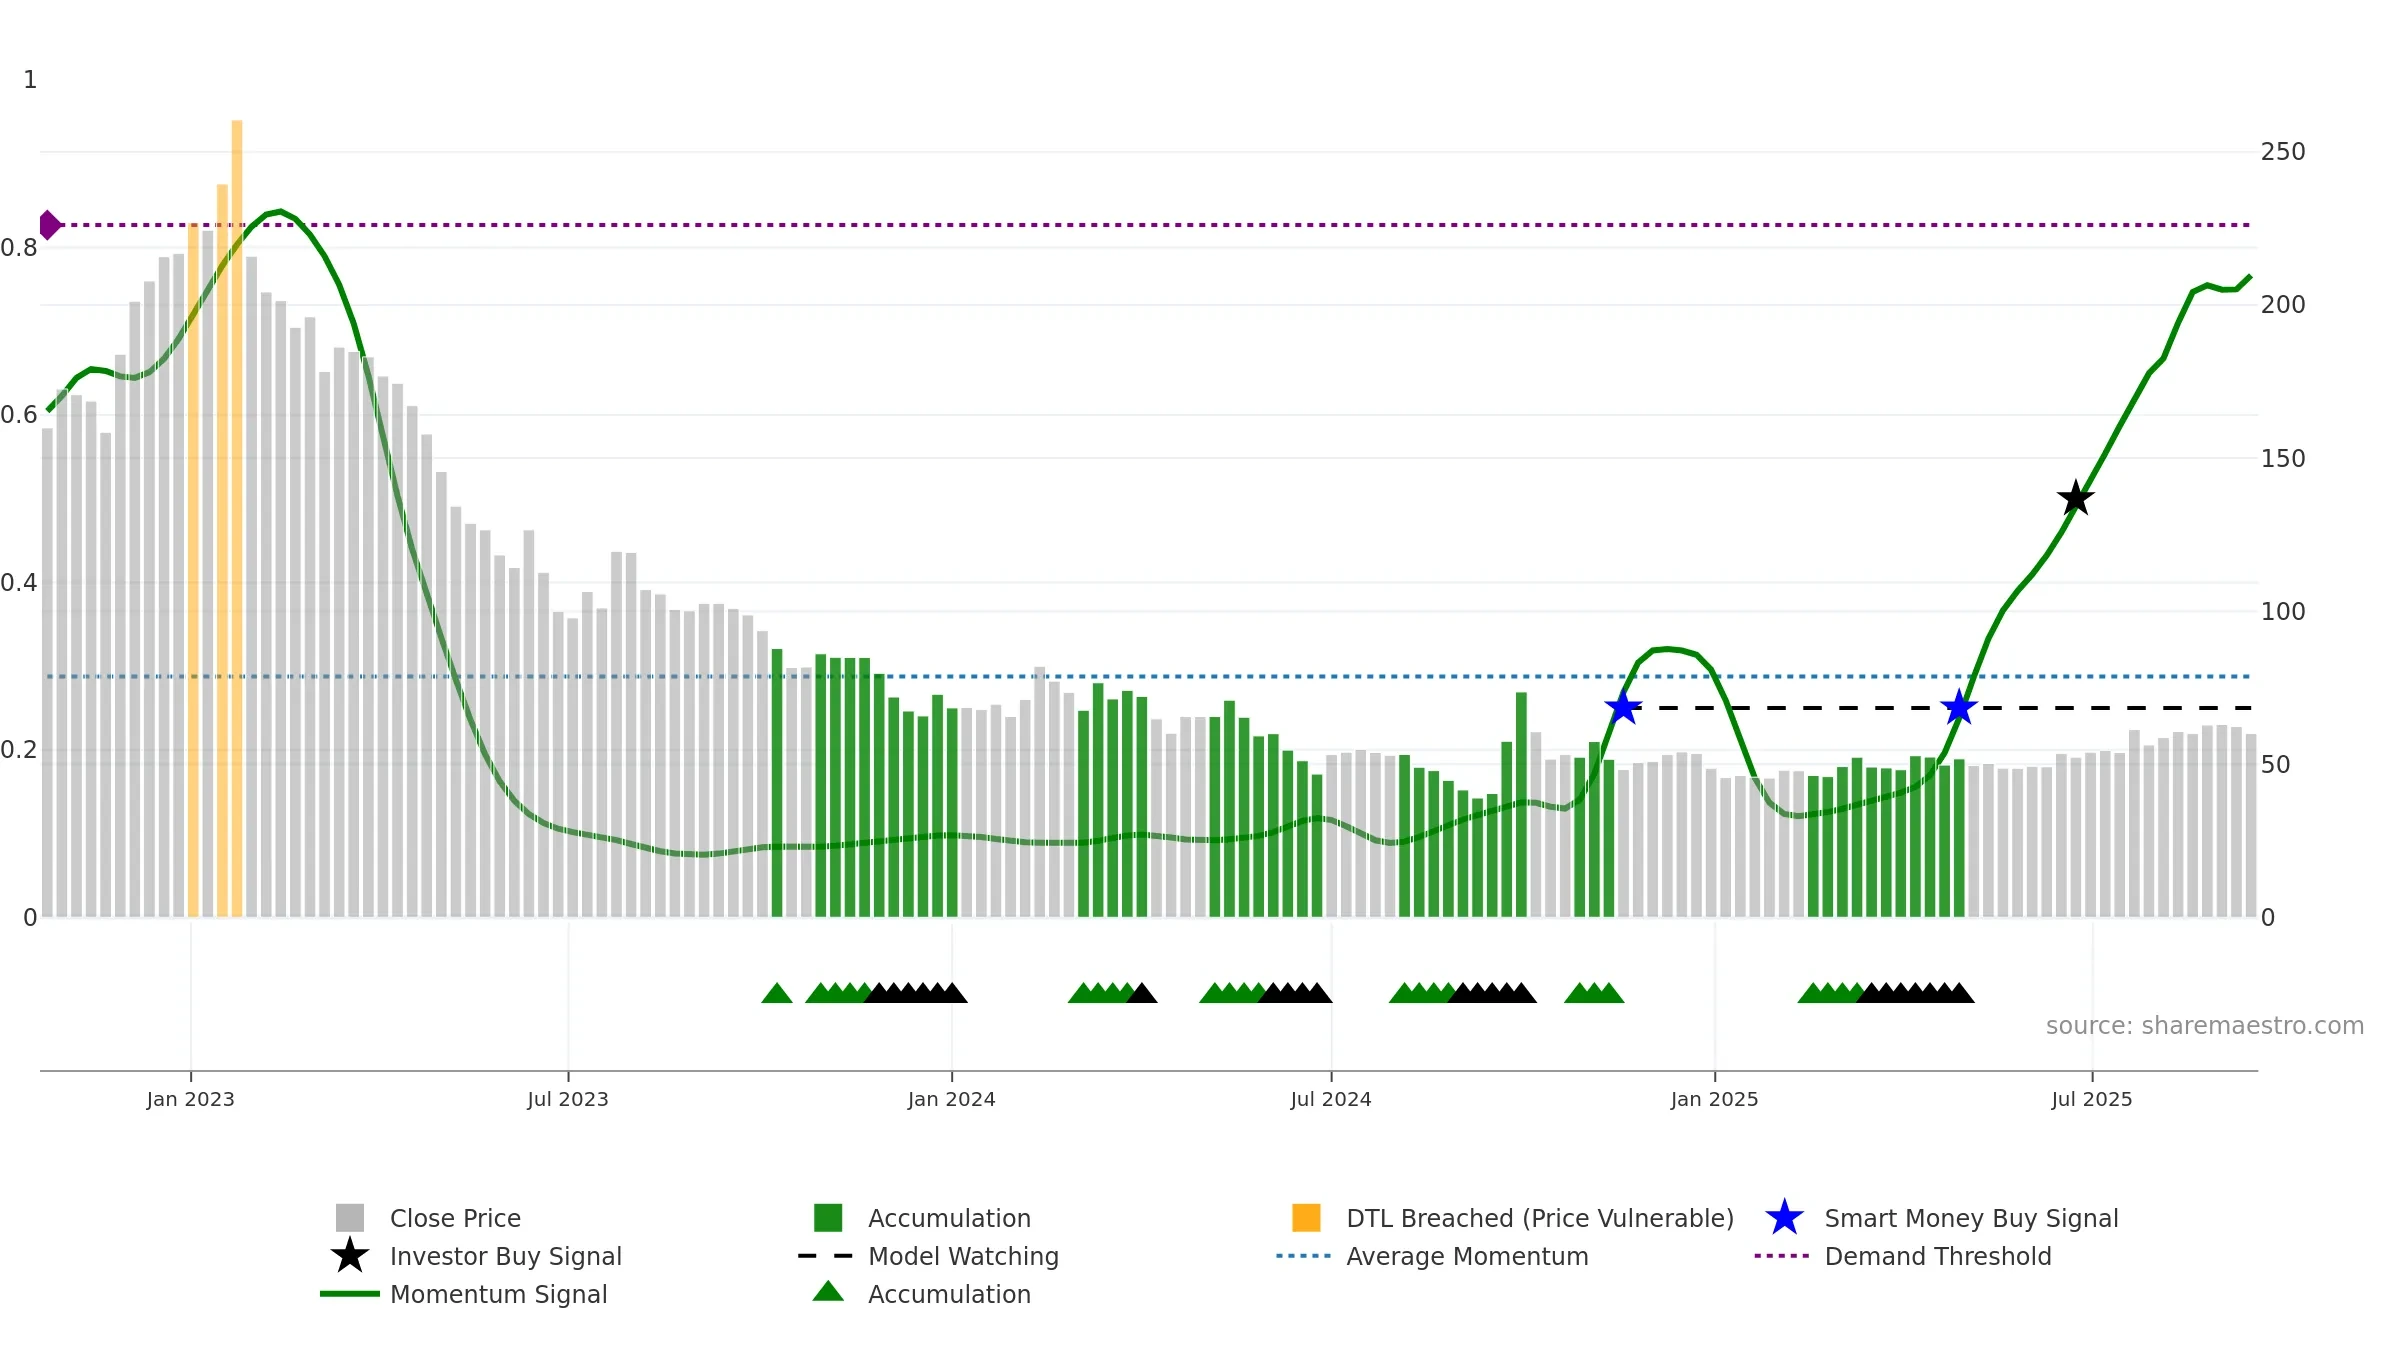This screenshot has height=1350, width=2400.
Task: Toggle the Close Price legend label
Action: (x=455, y=1218)
